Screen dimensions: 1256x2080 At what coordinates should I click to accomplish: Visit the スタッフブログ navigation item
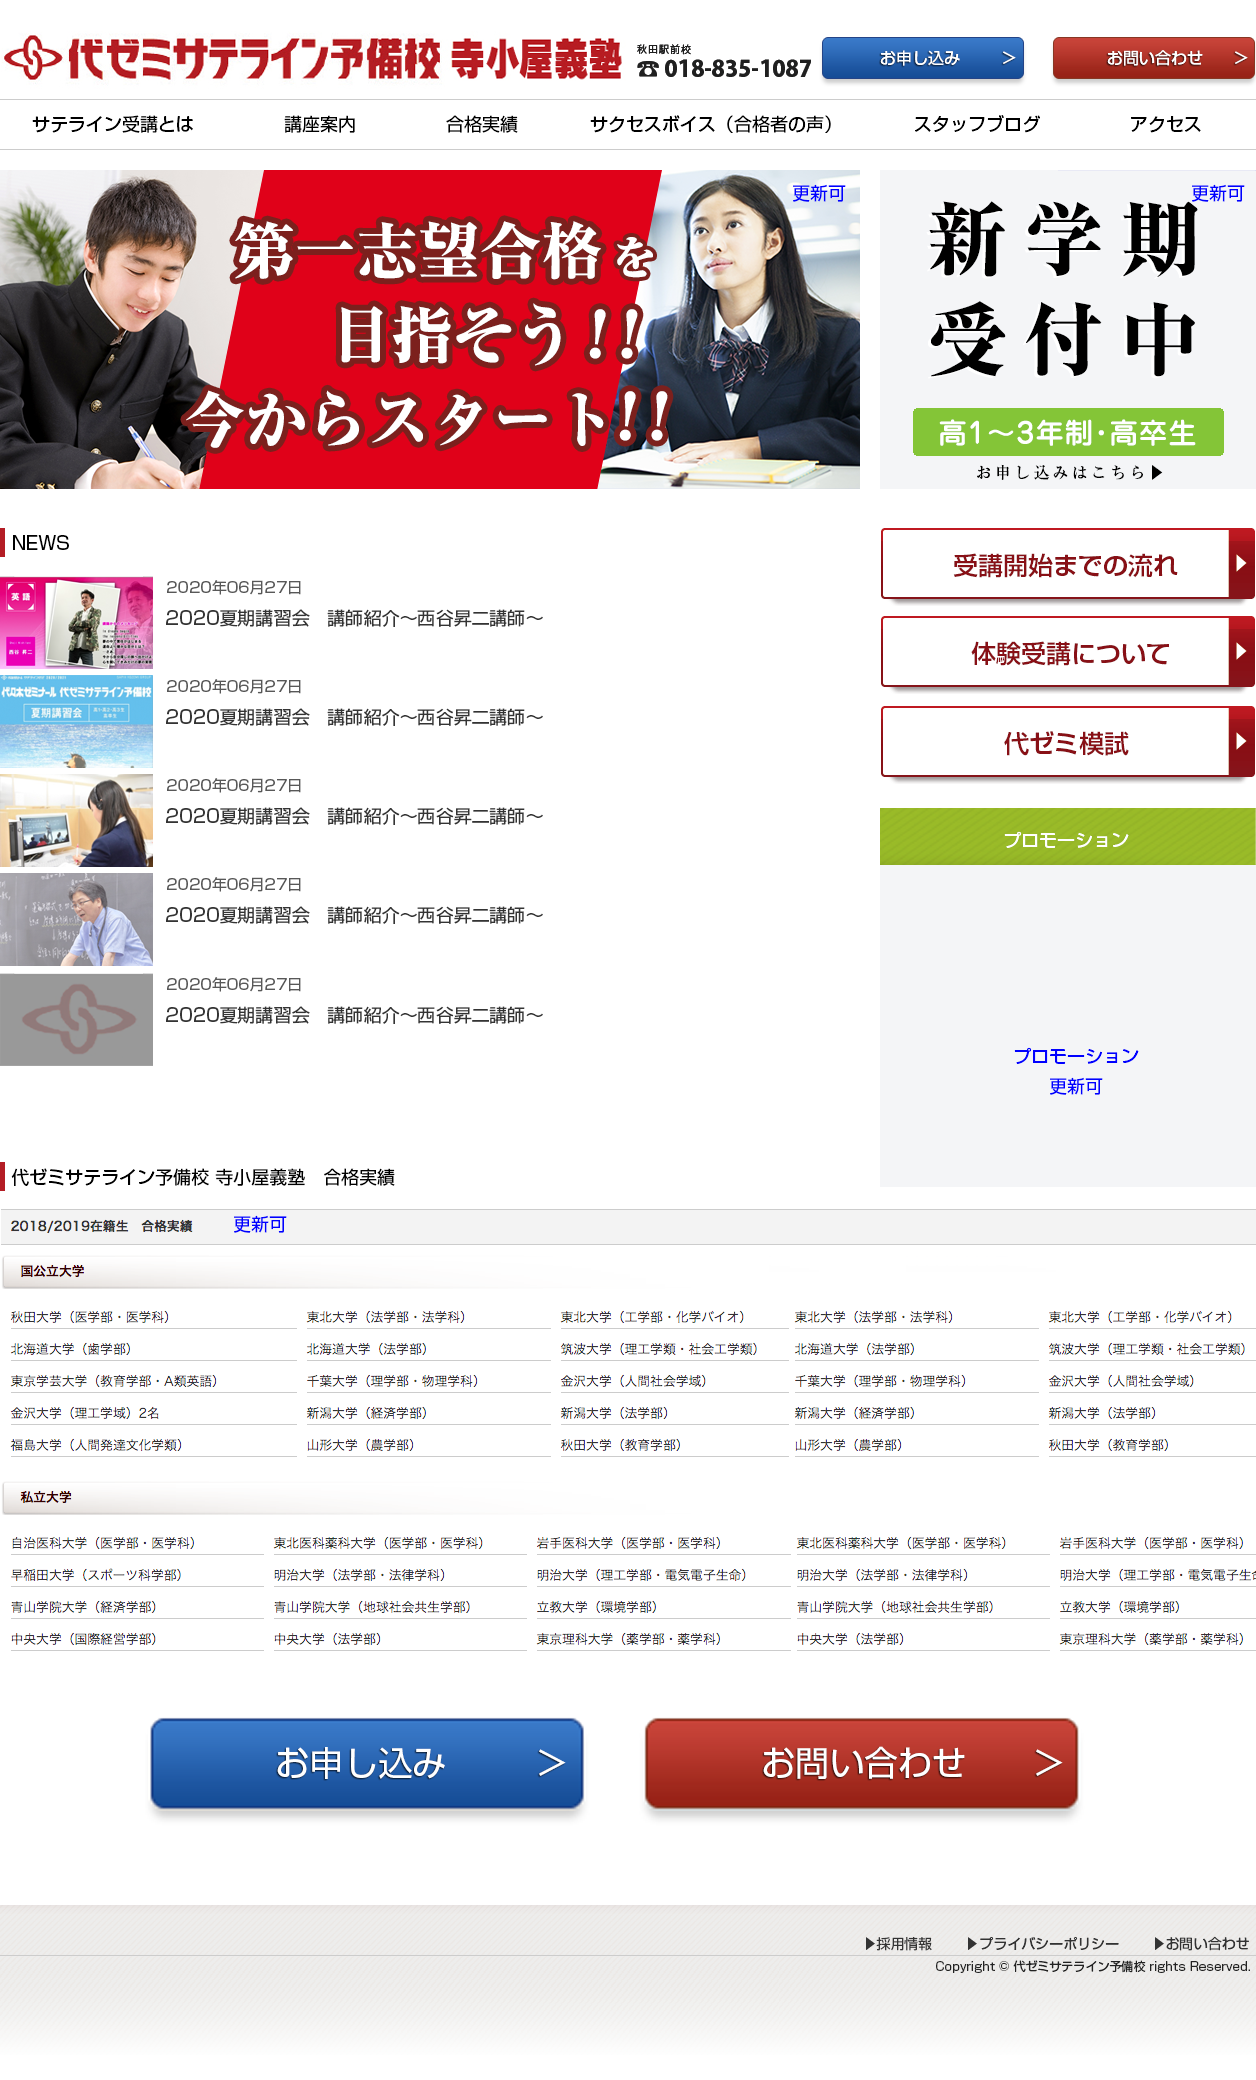977,124
